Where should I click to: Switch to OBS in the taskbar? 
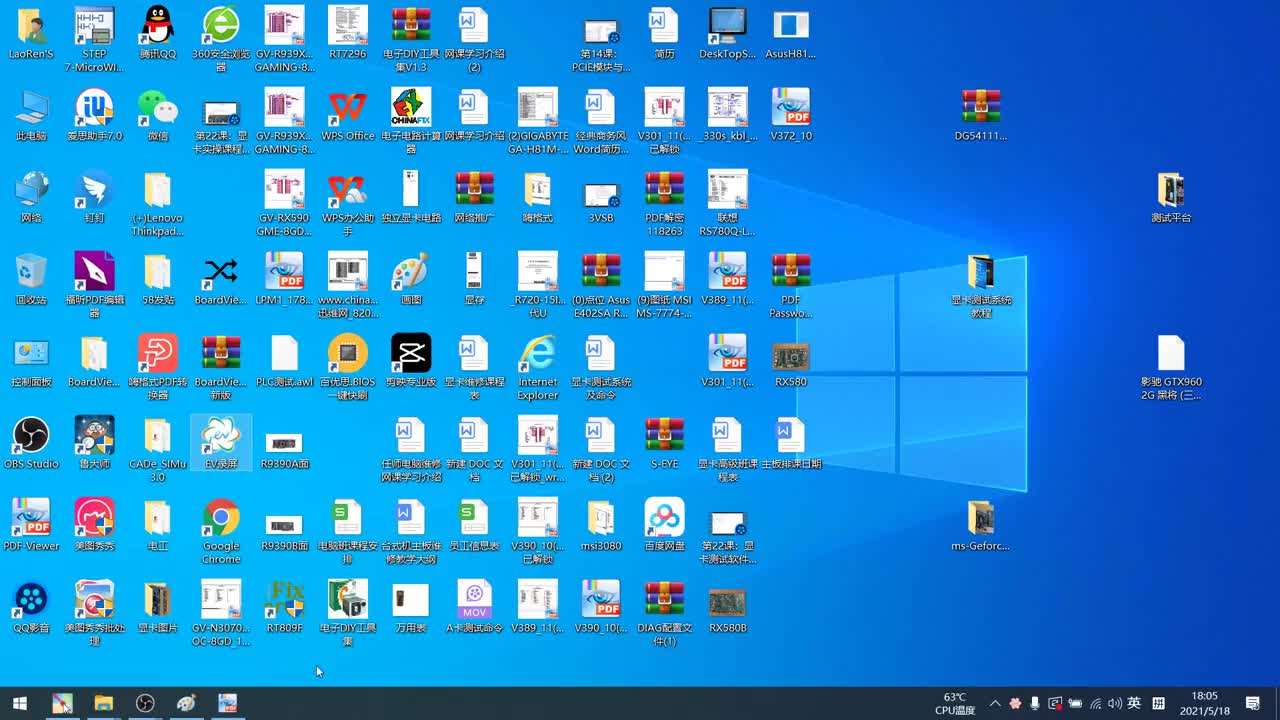(145, 703)
